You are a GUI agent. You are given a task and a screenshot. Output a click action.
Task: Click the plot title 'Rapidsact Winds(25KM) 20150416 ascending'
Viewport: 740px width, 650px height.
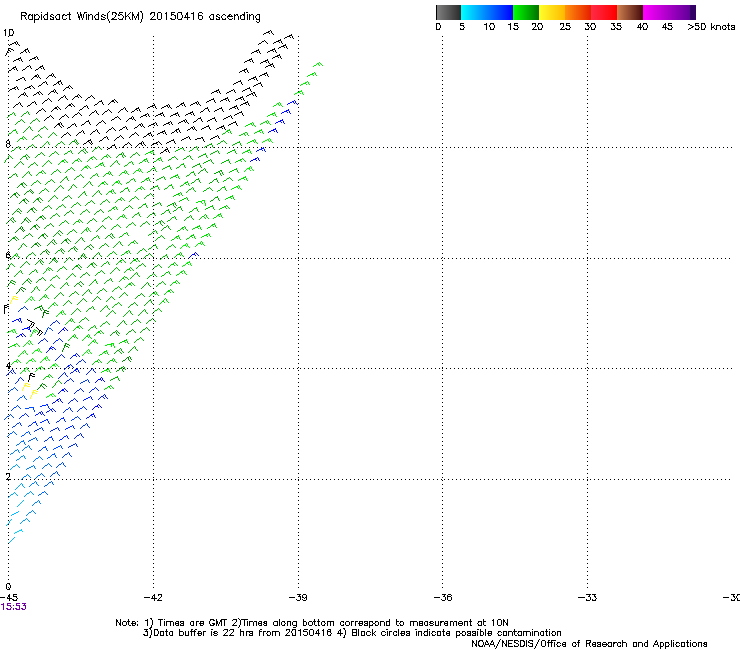click(x=140, y=17)
